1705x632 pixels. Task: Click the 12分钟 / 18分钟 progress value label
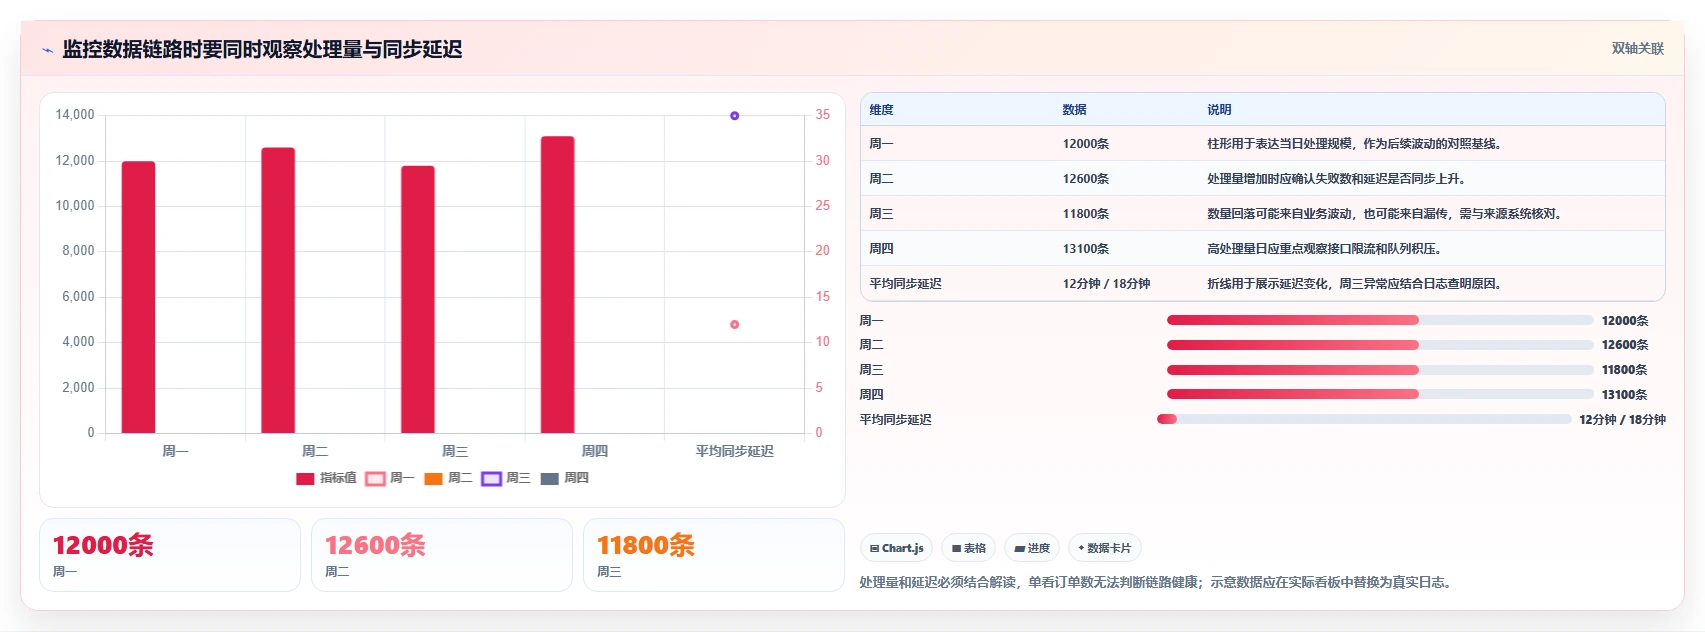click(x=1622, y=420)
